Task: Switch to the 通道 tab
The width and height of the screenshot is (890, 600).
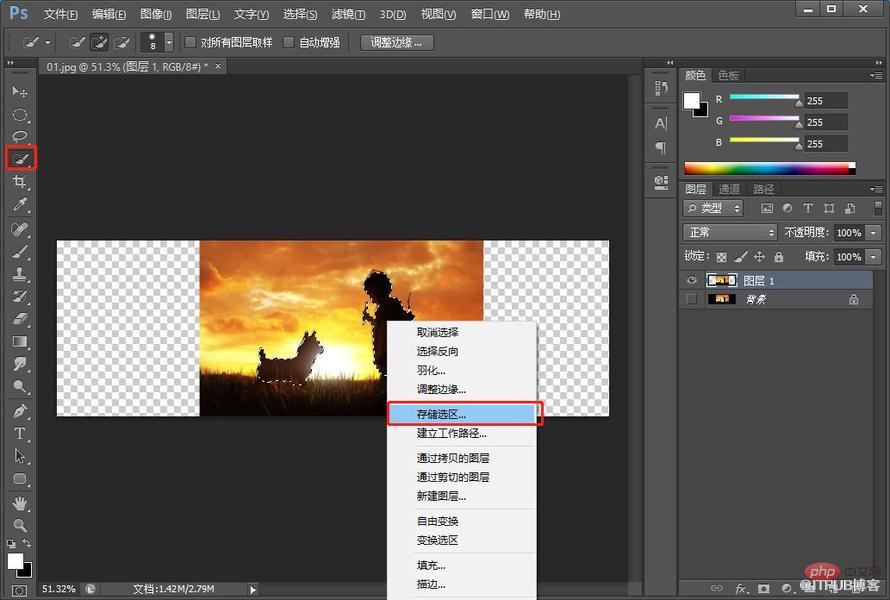Action: click(729, 189)
